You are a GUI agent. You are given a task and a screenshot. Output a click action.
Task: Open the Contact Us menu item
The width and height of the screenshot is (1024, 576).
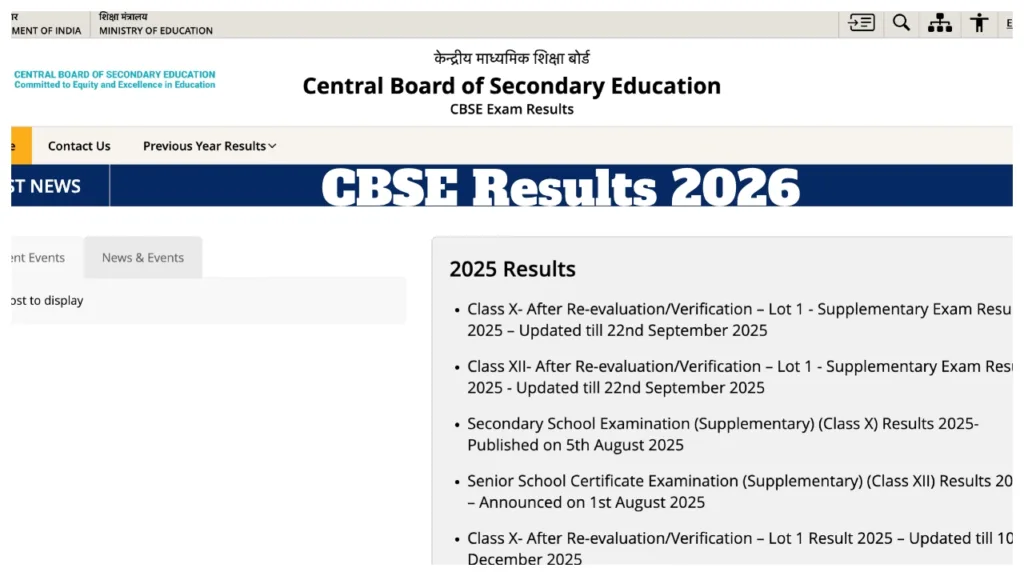point(79,145)
